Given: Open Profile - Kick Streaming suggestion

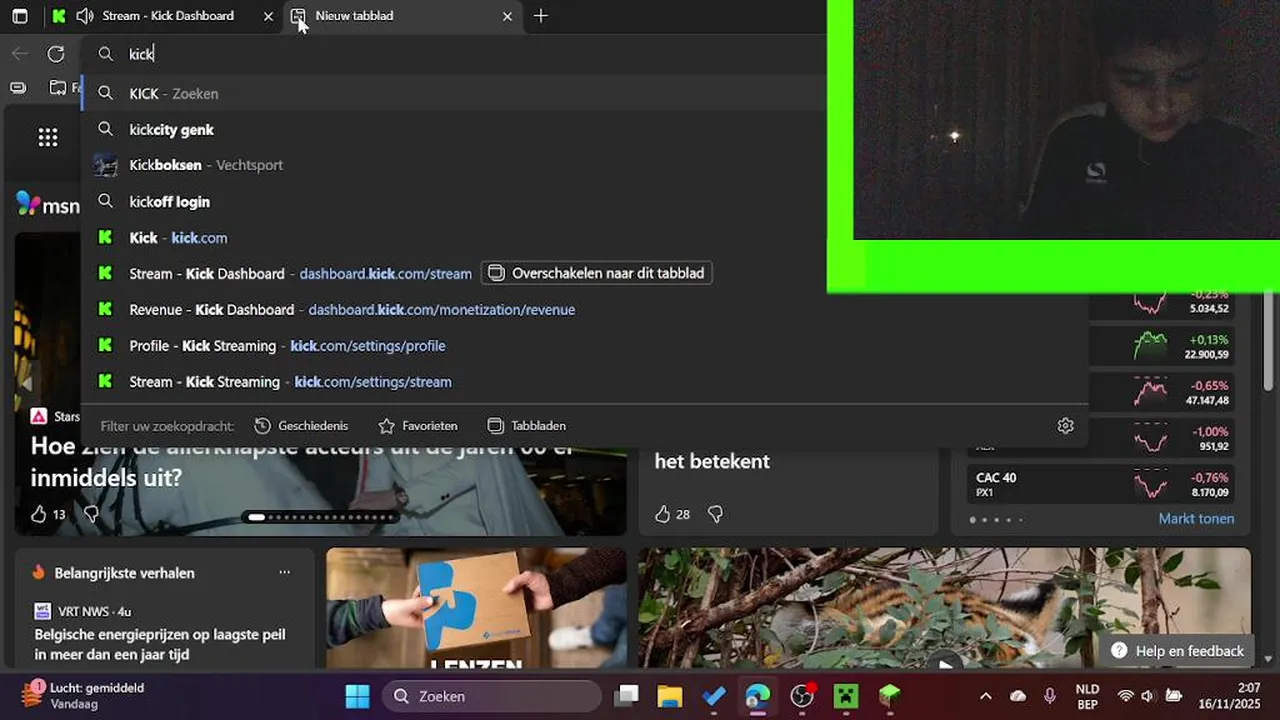Looking at the screenshot, I should point(585,345).
